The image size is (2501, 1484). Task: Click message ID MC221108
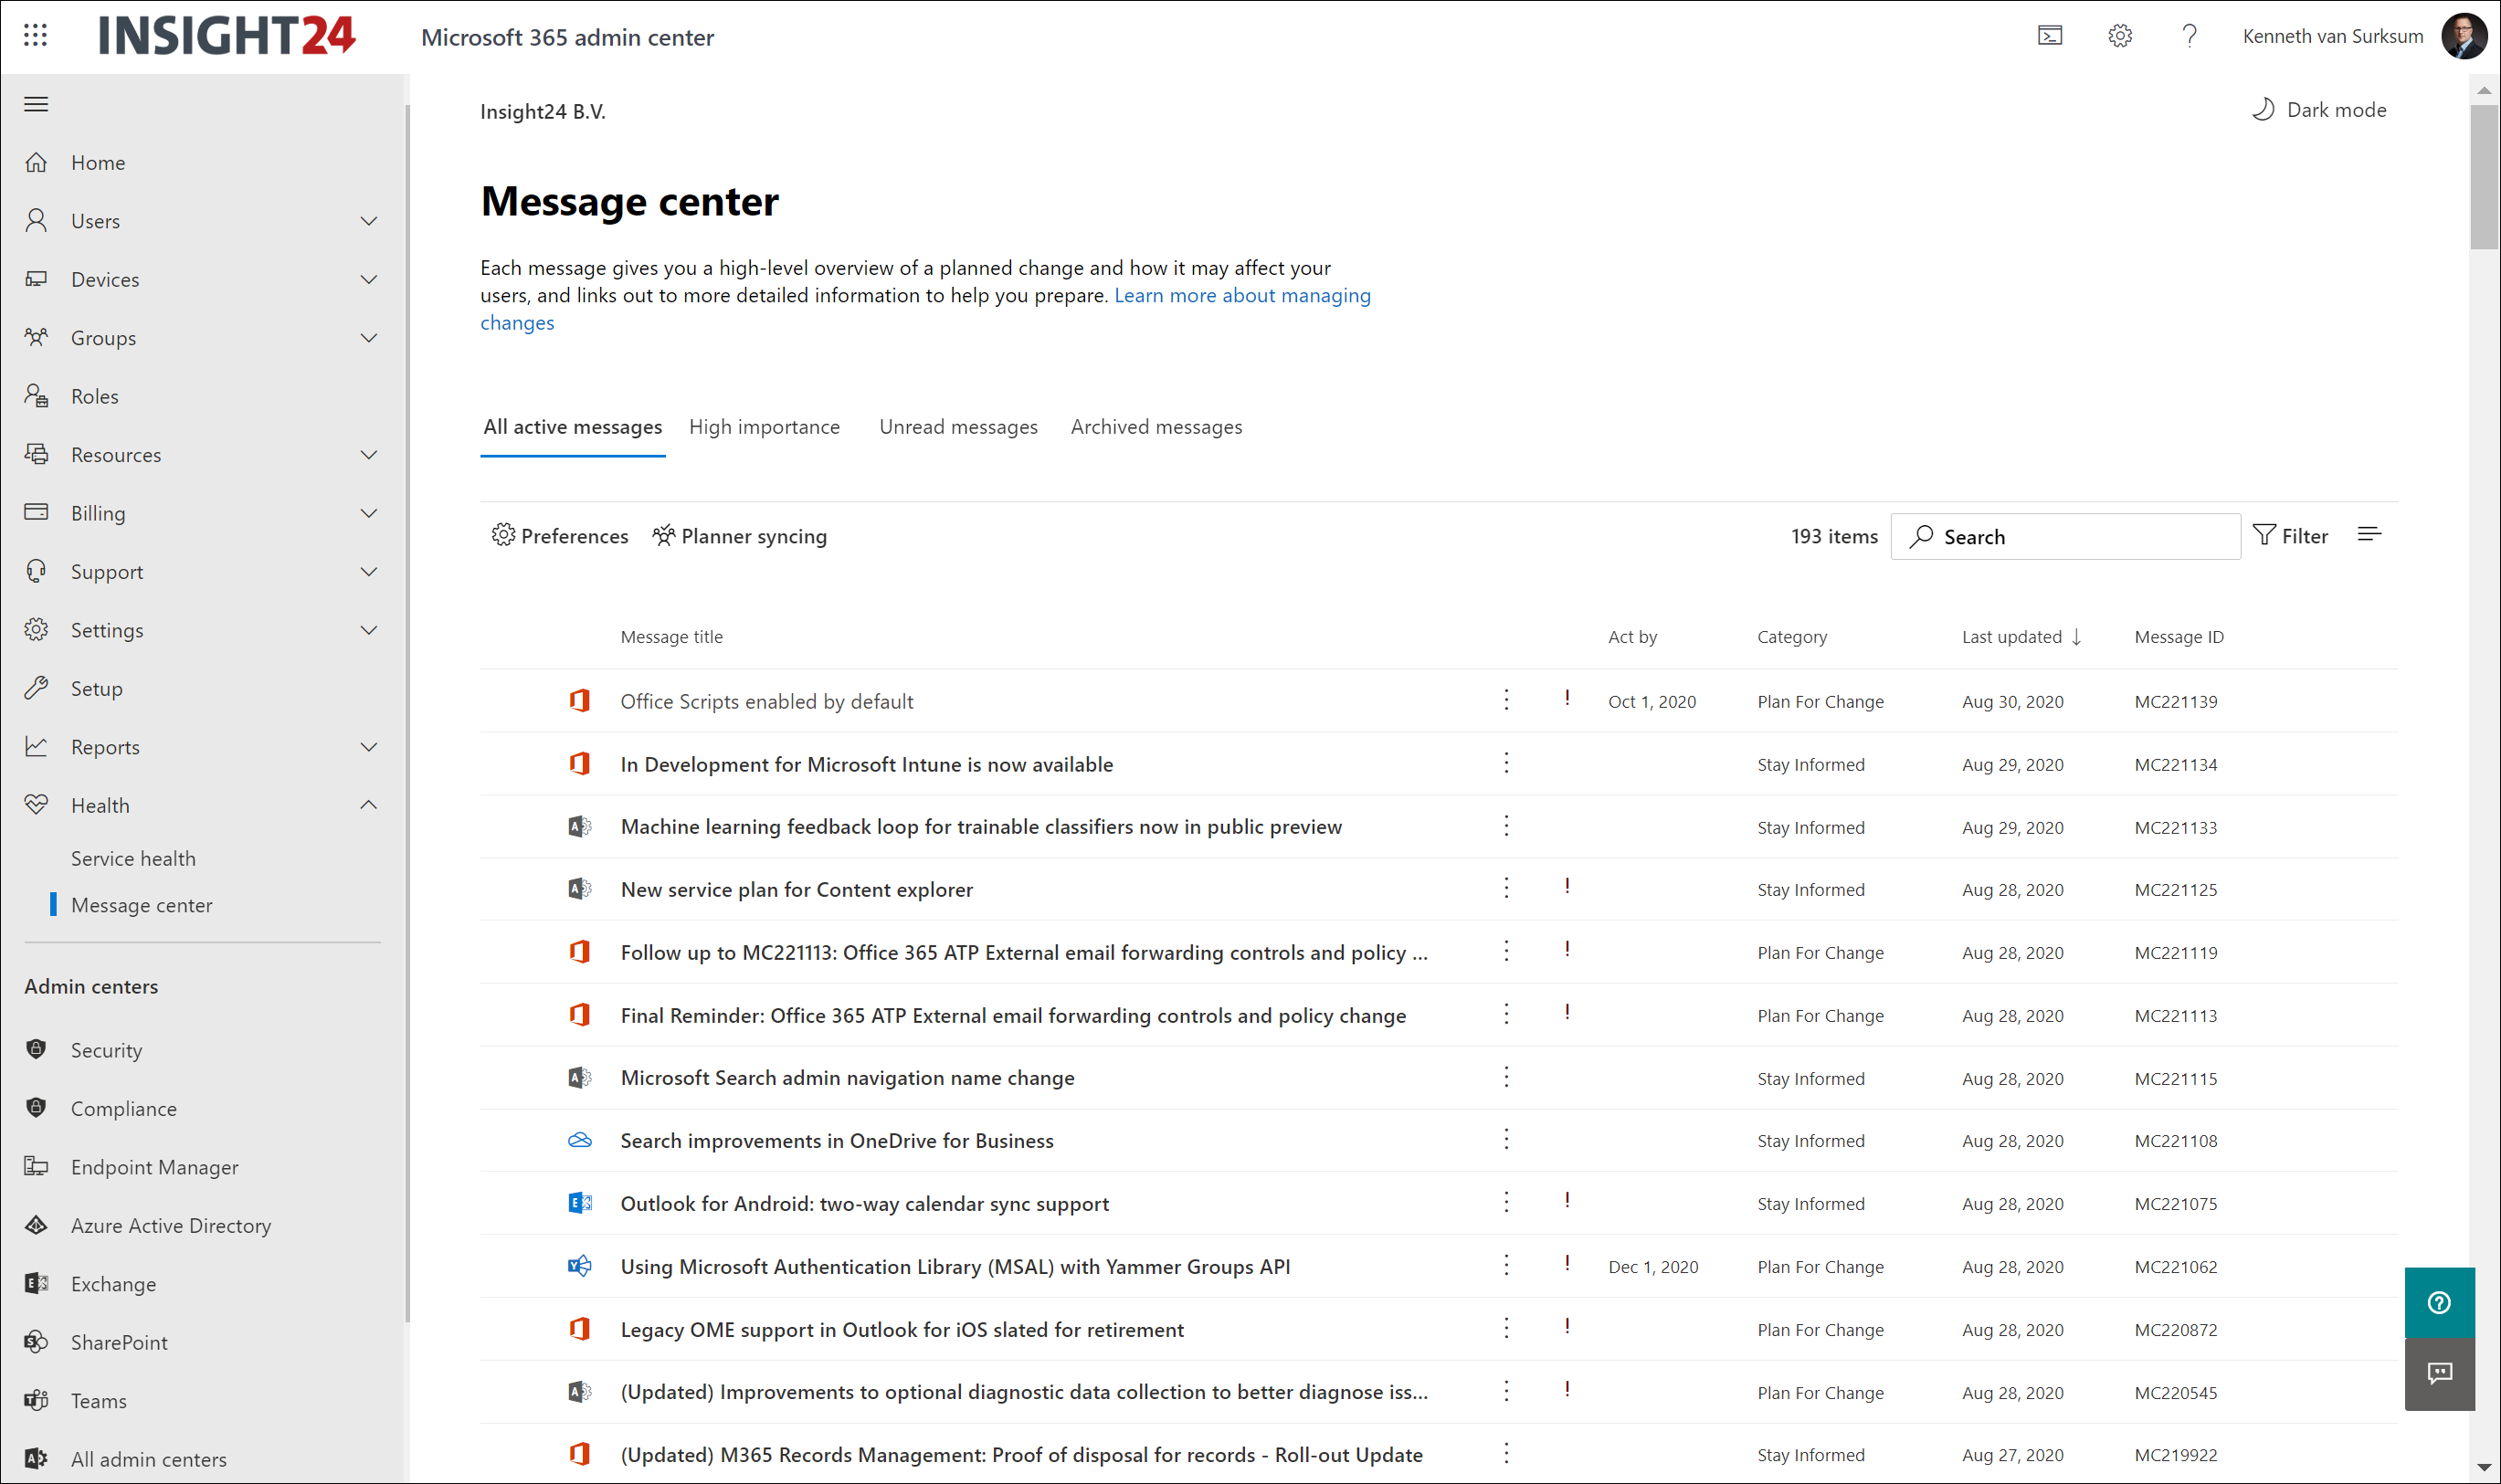click(2176, 1141)
